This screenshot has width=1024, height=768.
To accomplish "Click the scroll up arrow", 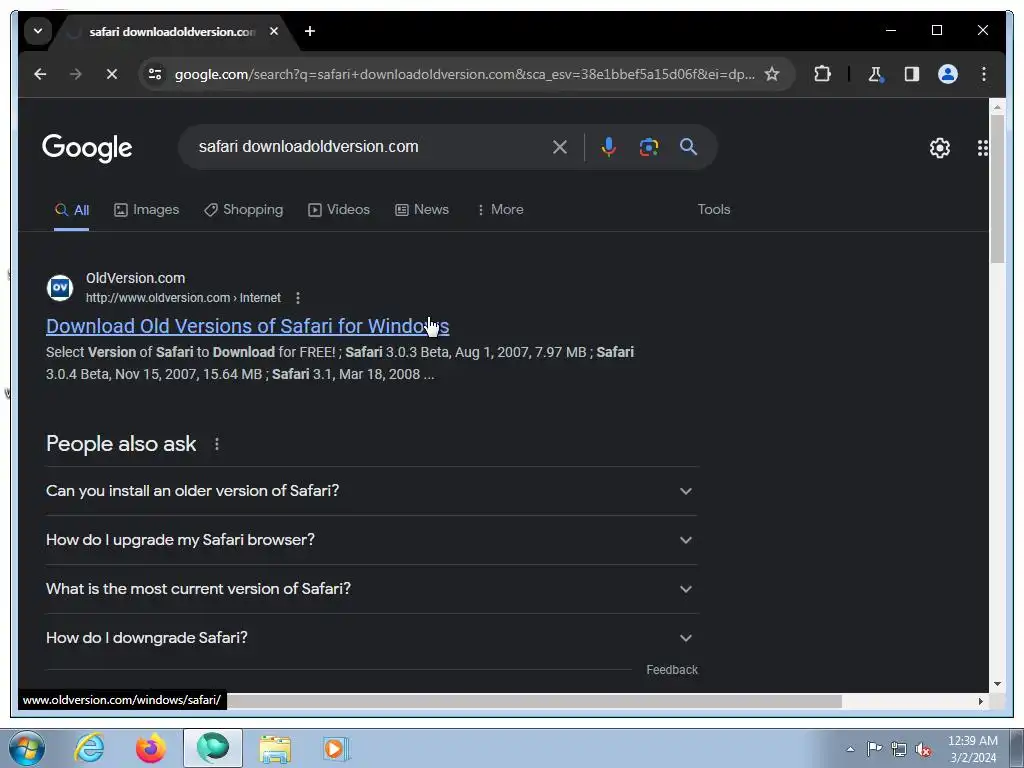I will coord(997,106).
